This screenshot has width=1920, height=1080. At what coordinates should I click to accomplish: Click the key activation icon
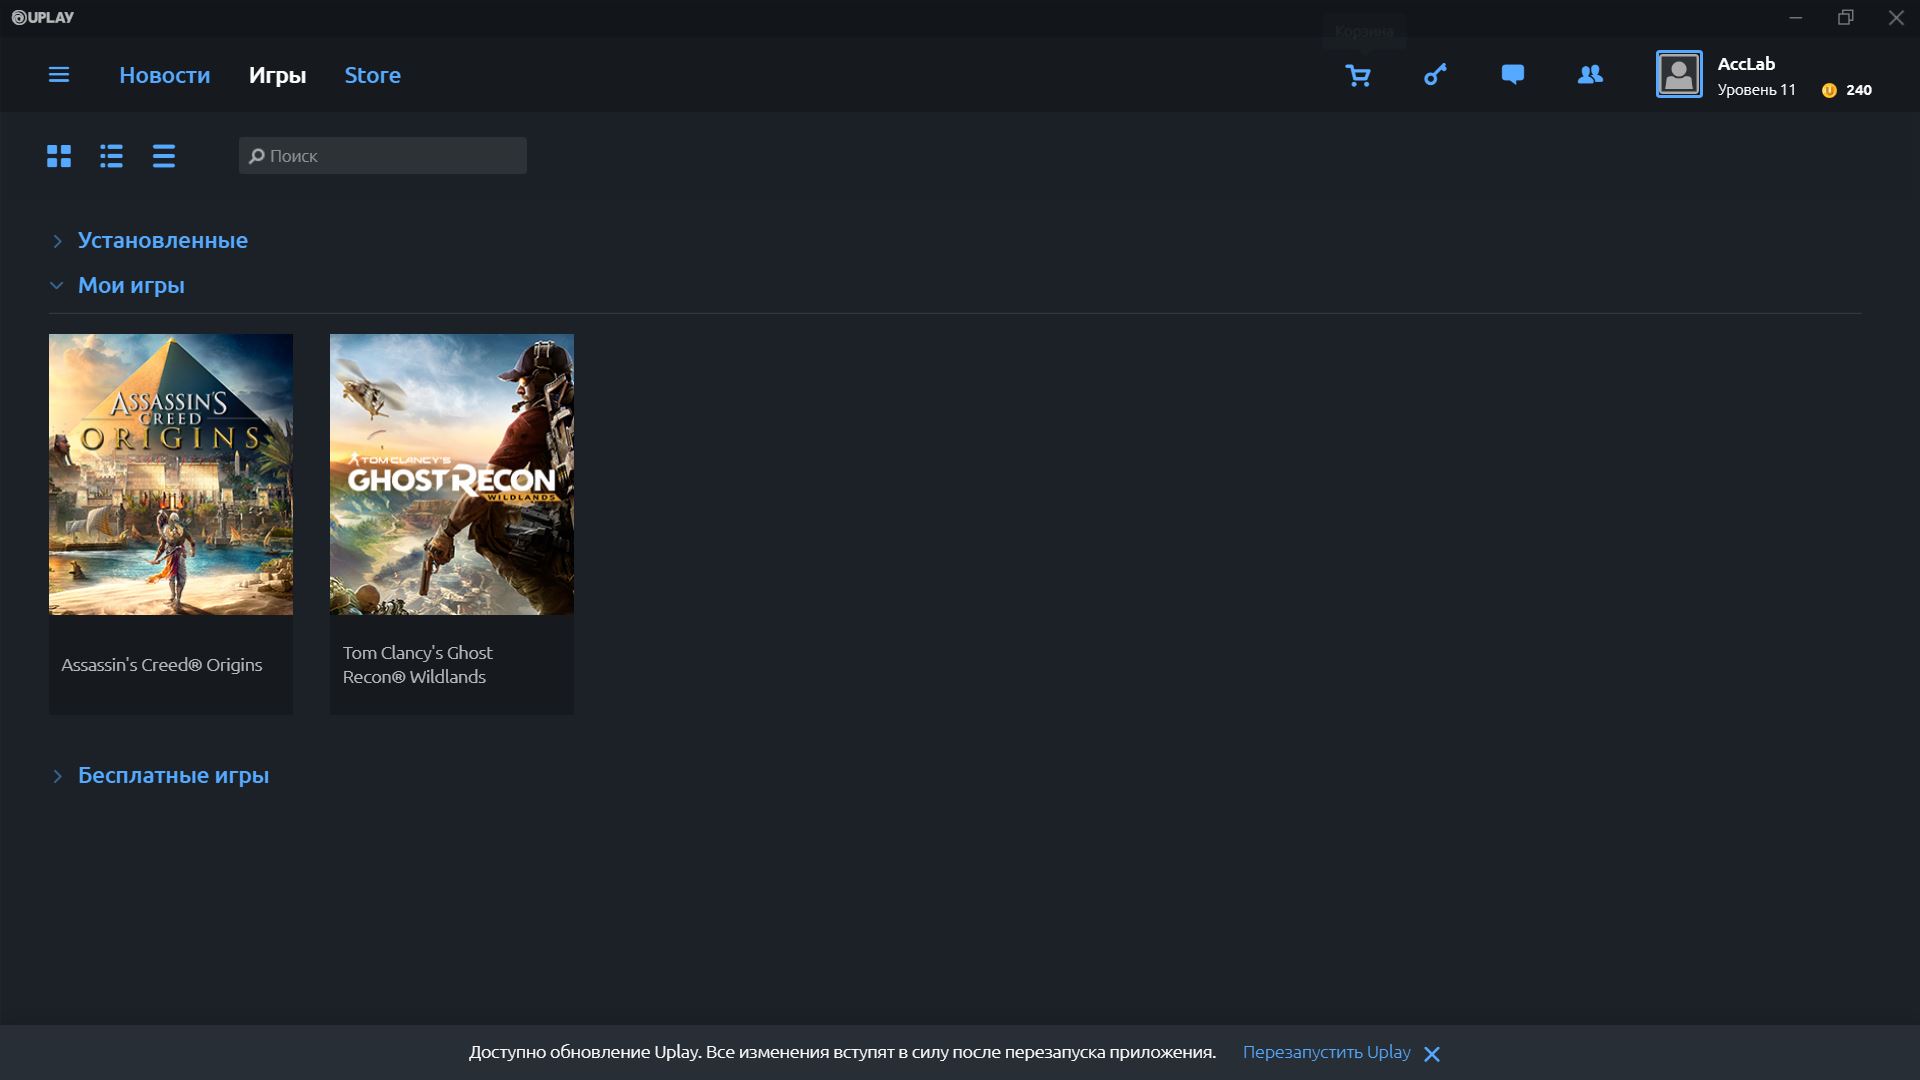click(1435, 75)
